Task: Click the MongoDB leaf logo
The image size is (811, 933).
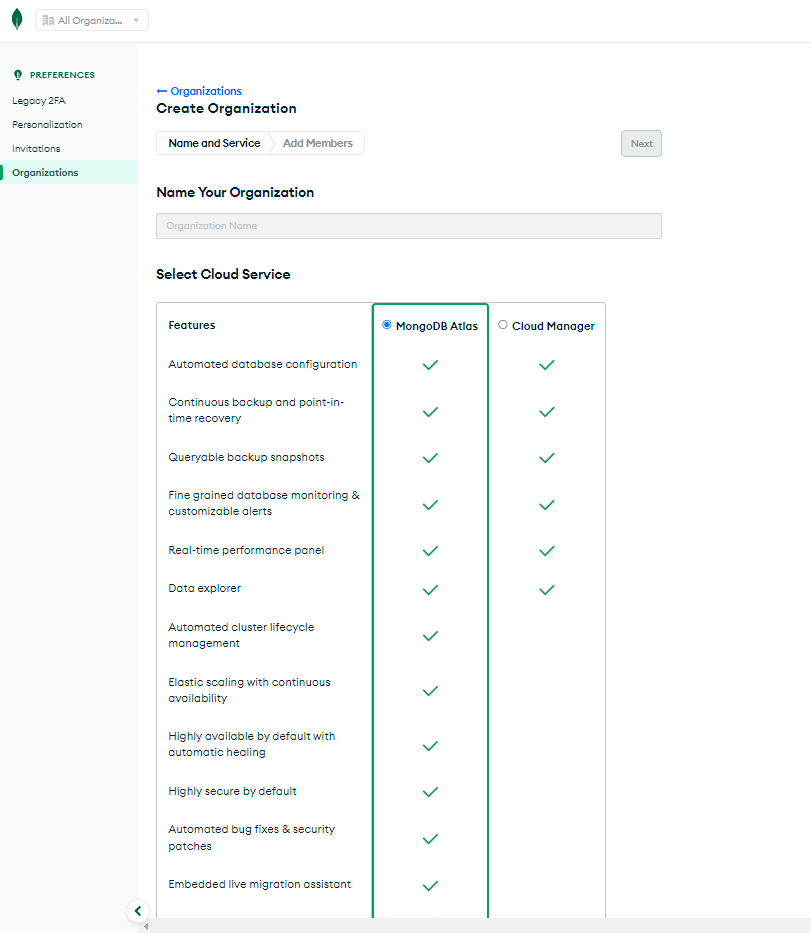Action: (16, 20)
